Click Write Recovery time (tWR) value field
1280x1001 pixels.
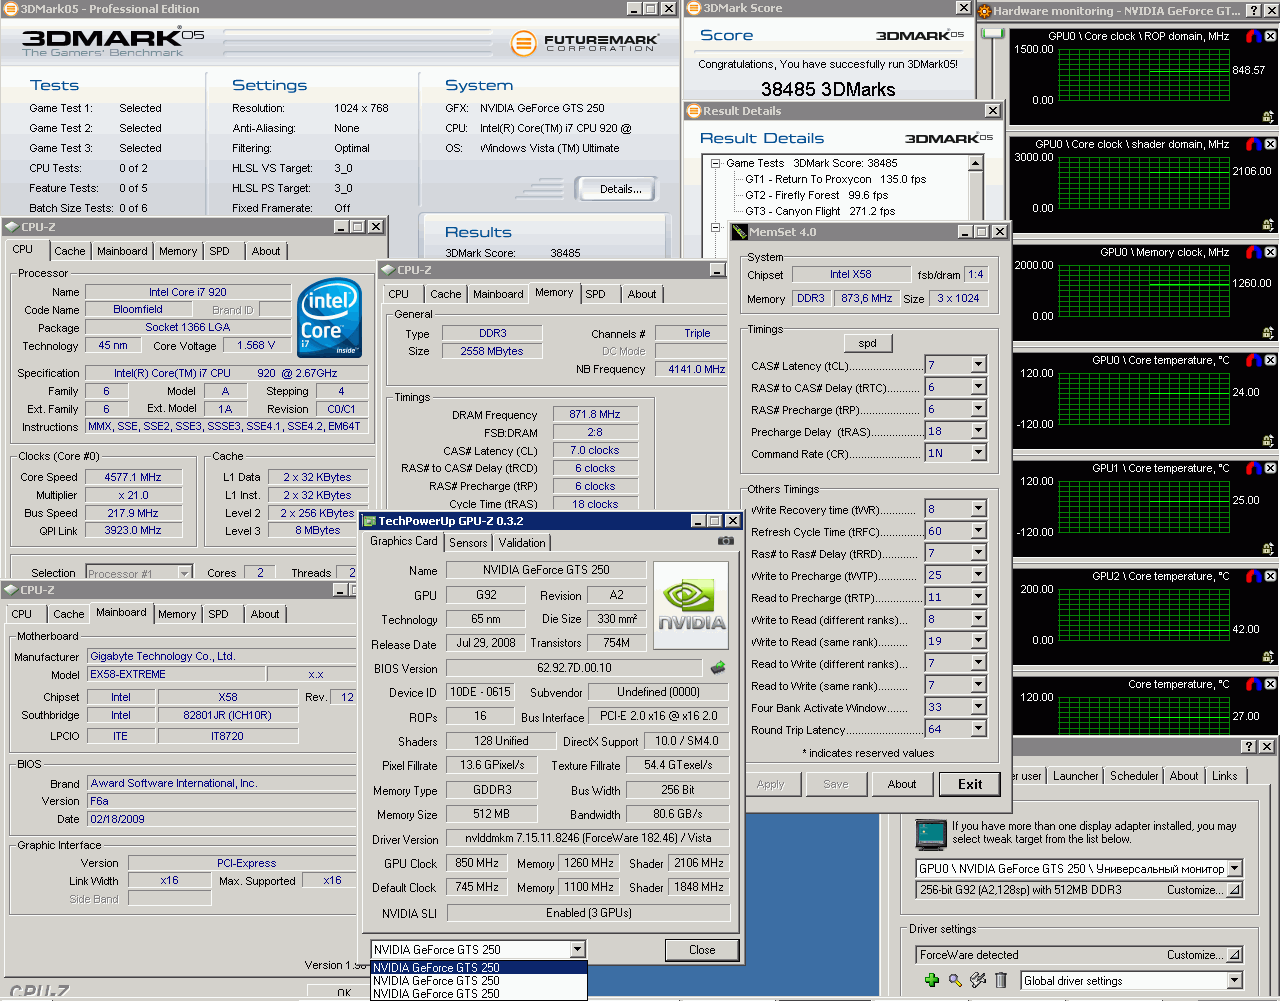click(947, 509)
